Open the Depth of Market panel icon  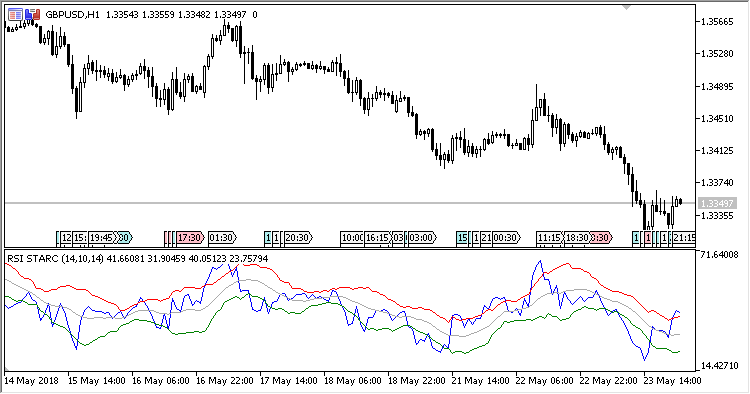pos(15,15)
